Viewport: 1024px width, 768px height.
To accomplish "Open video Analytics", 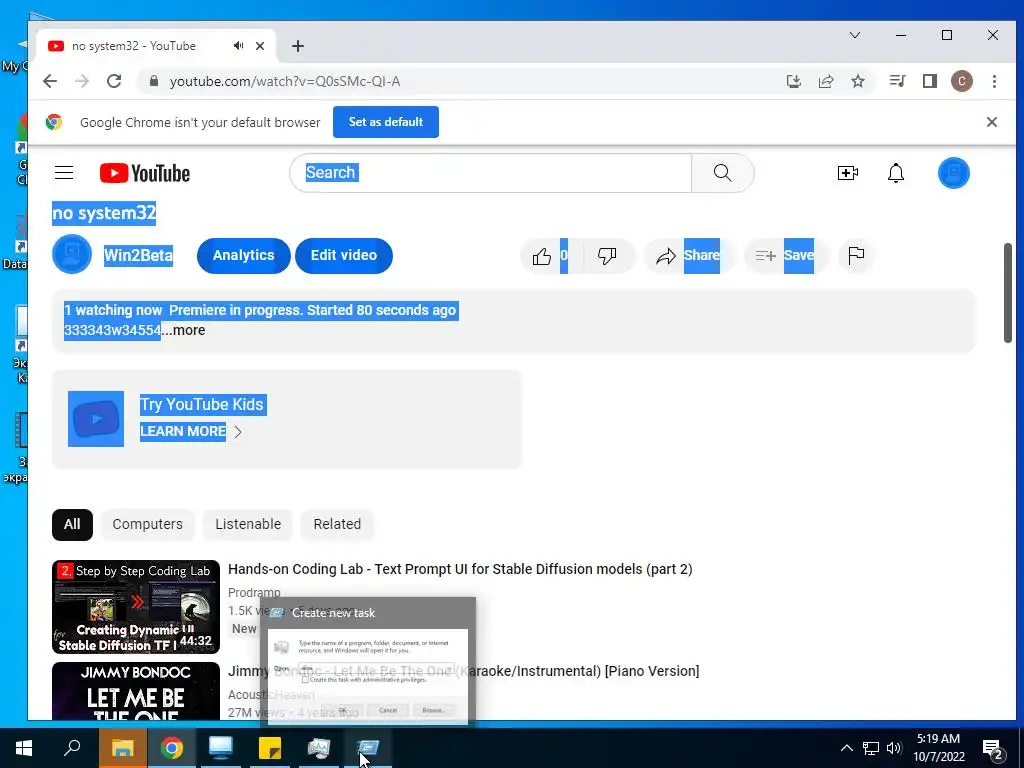I will (x=244, y=255).
